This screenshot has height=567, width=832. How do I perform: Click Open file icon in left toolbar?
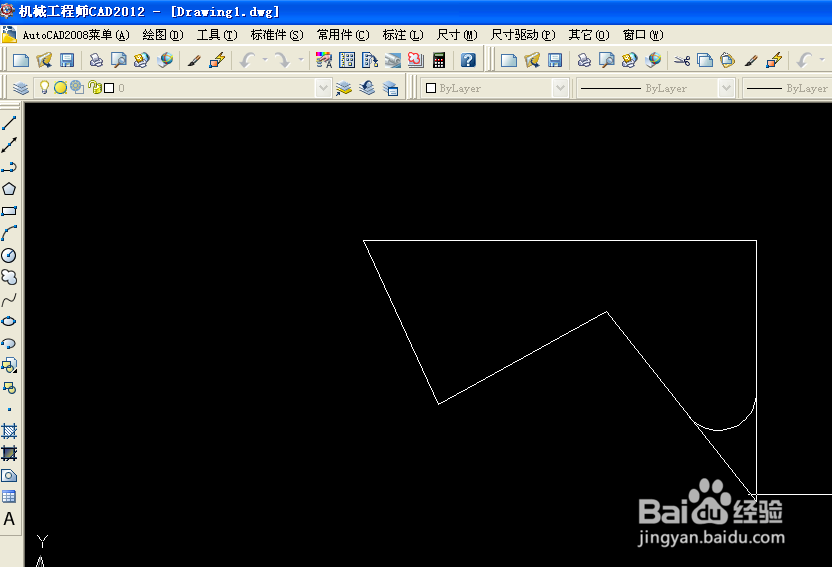44,60
